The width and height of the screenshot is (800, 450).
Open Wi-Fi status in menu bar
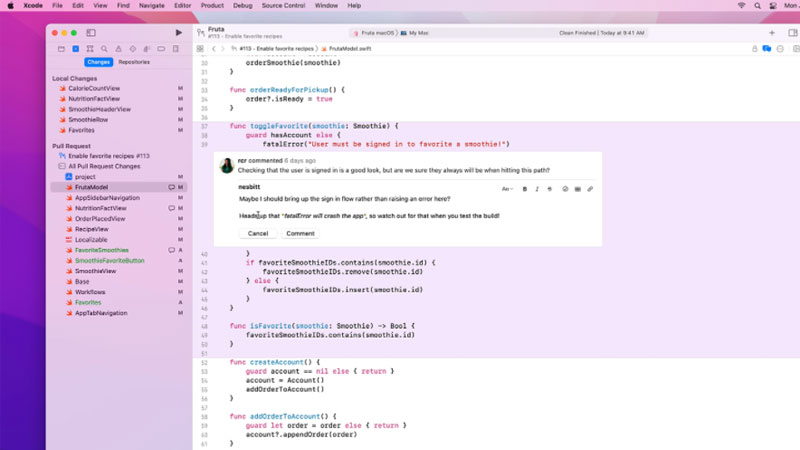741,6
